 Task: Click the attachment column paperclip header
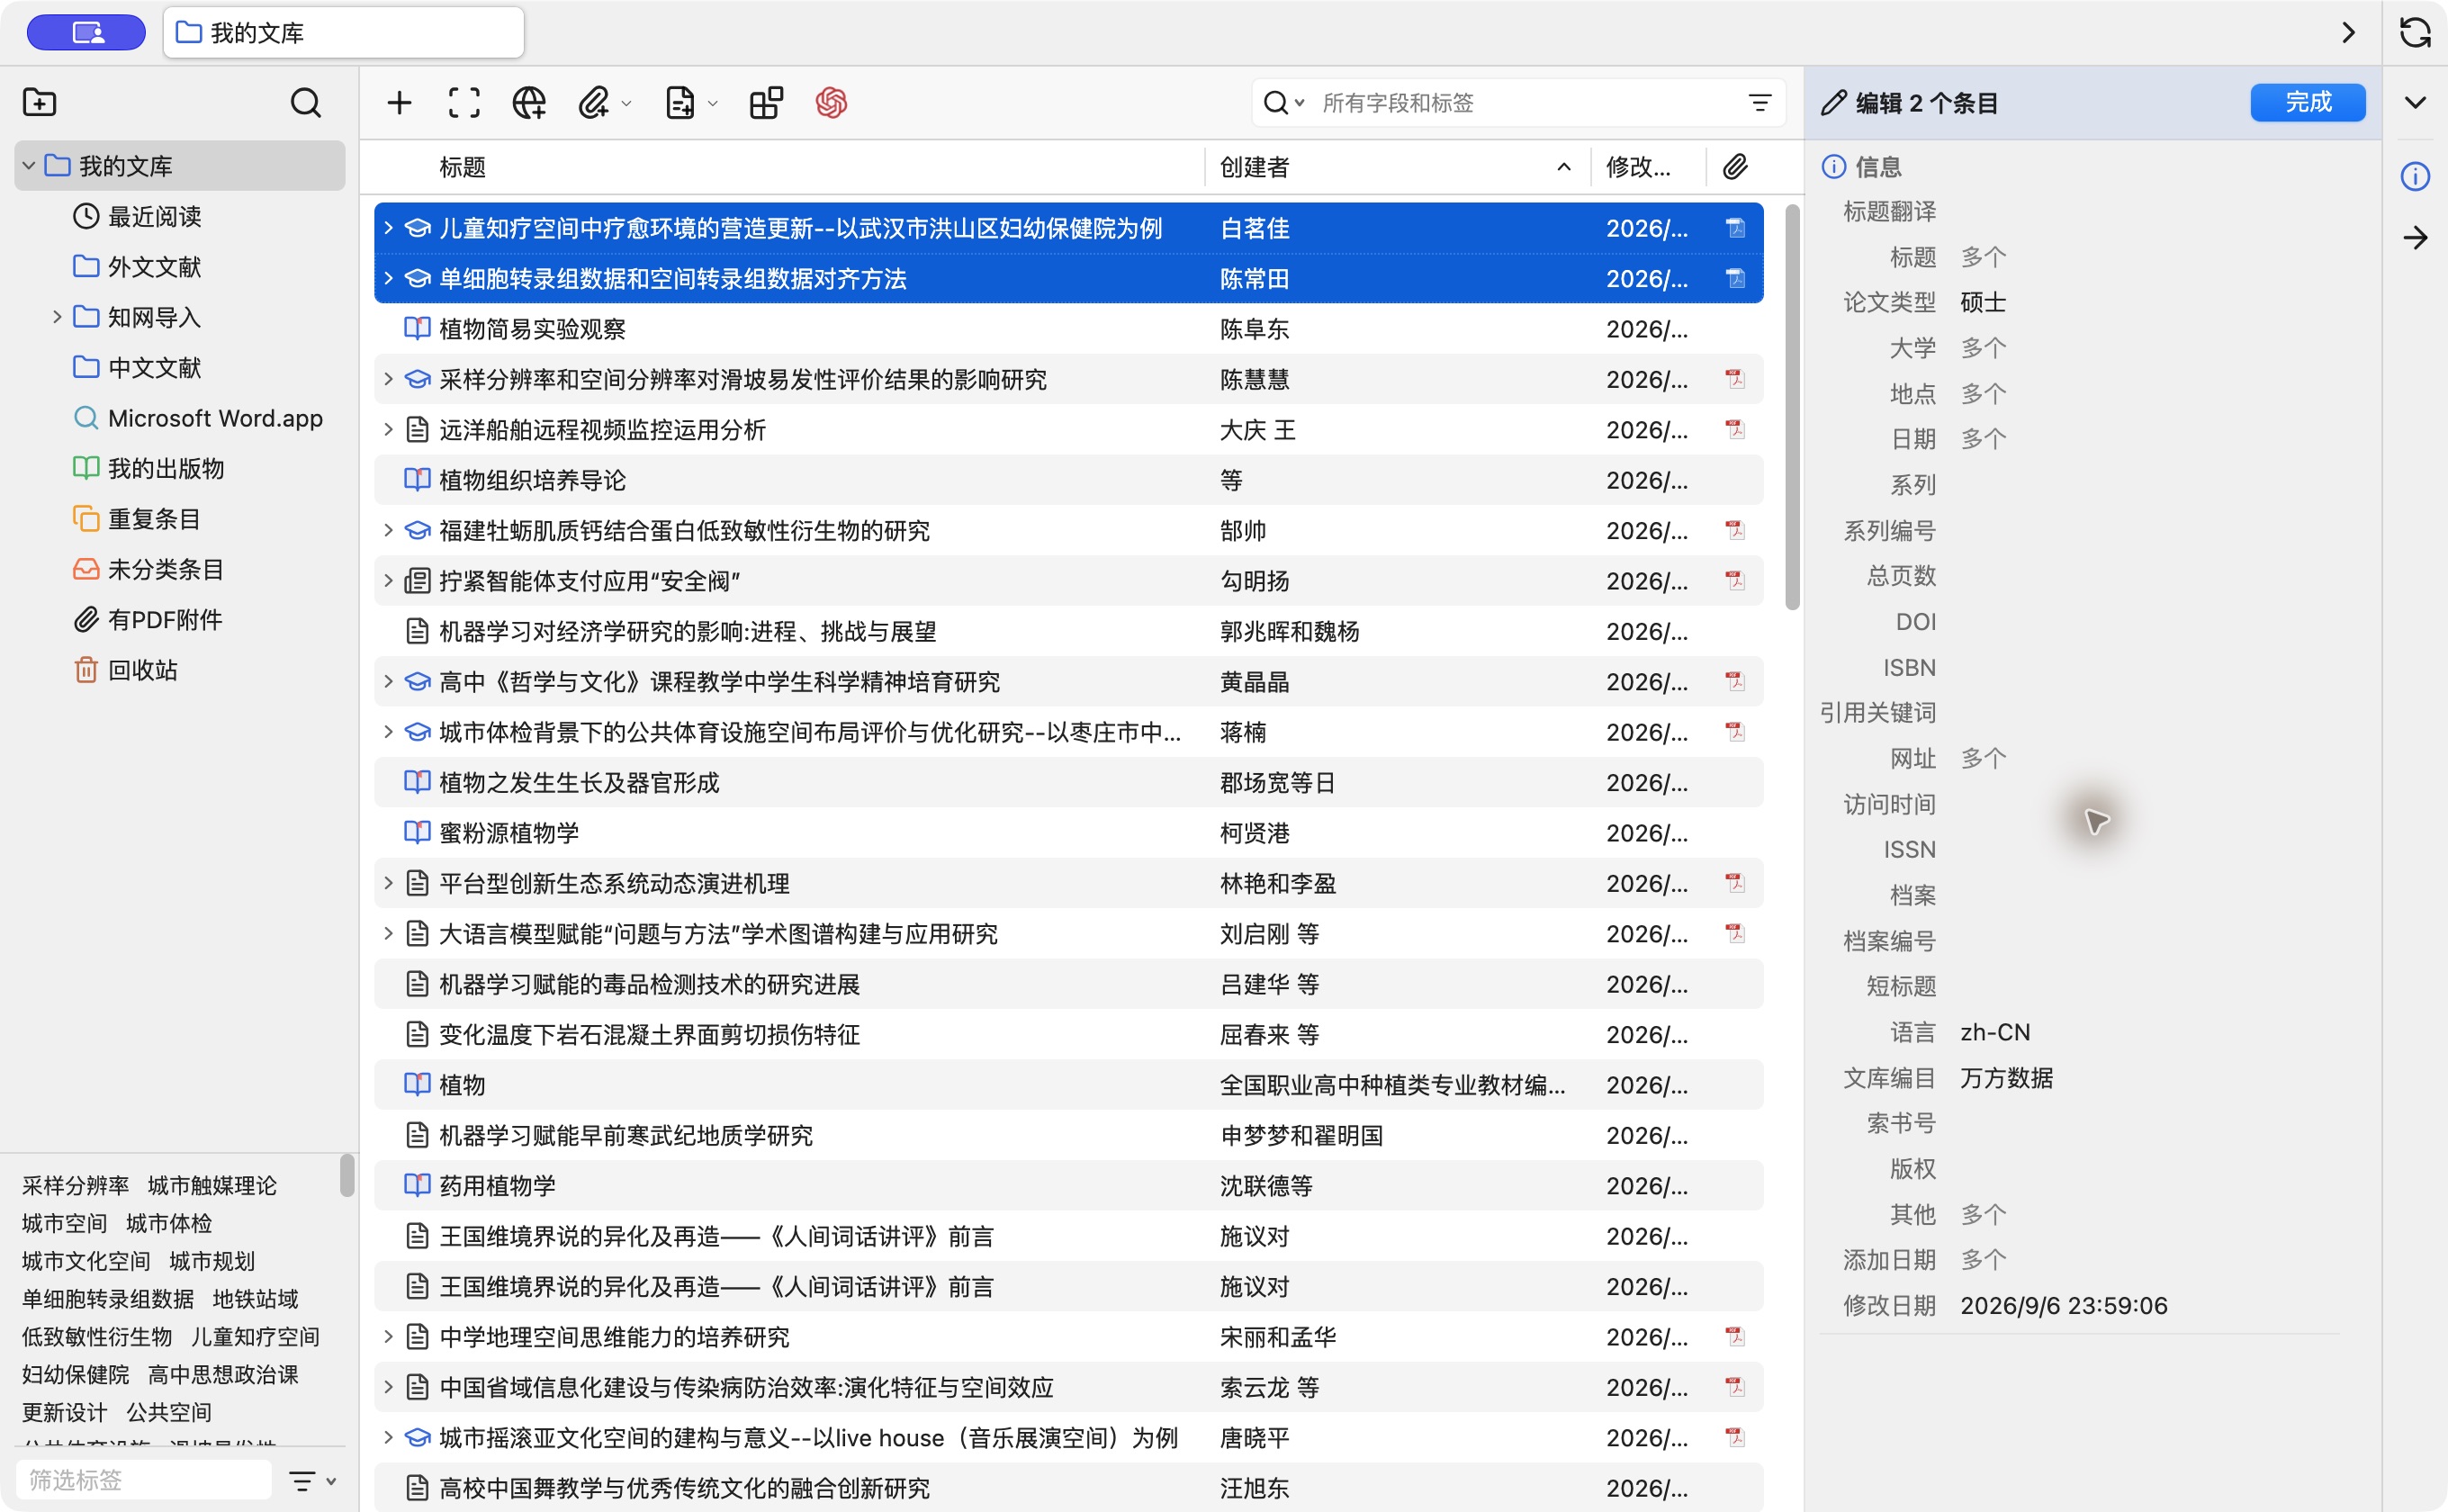pos(1735,166)
